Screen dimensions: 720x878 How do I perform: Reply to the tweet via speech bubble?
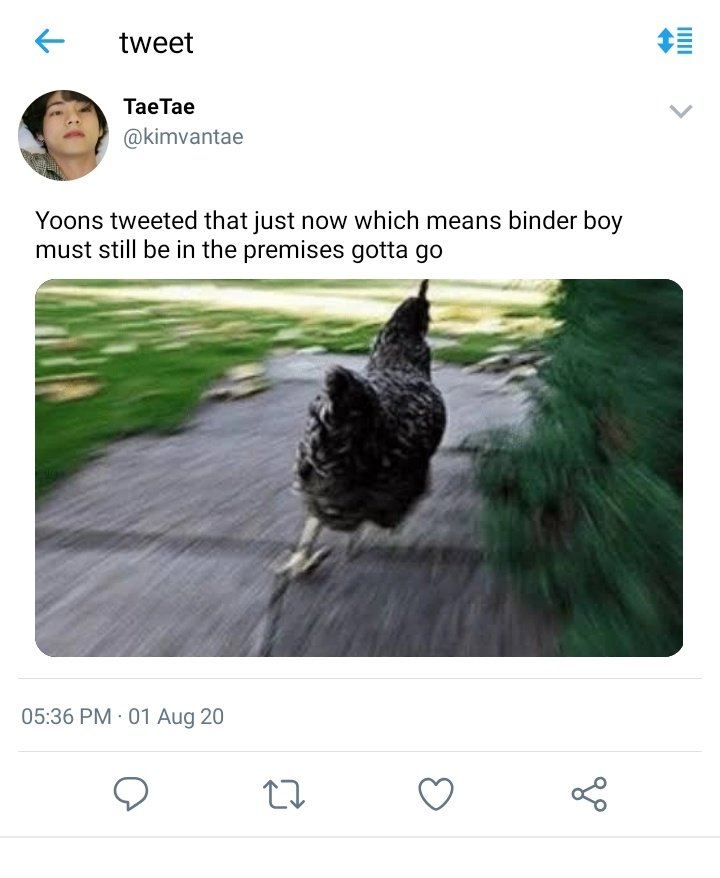pos(131,793)
